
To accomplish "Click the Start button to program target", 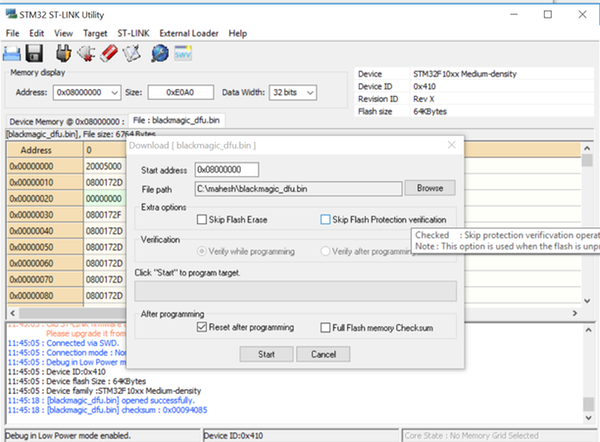I will 266,354.
